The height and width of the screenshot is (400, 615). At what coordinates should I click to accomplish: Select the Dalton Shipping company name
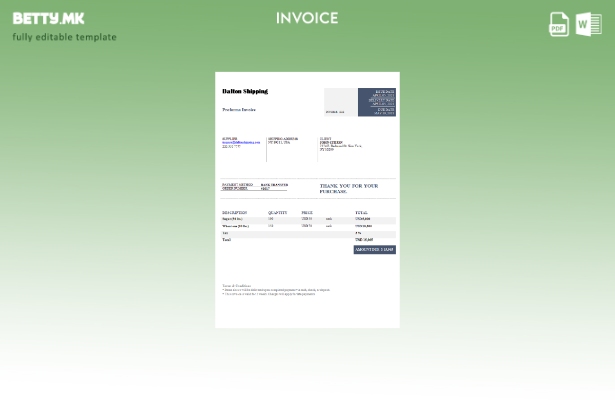(x=245, y=91)
